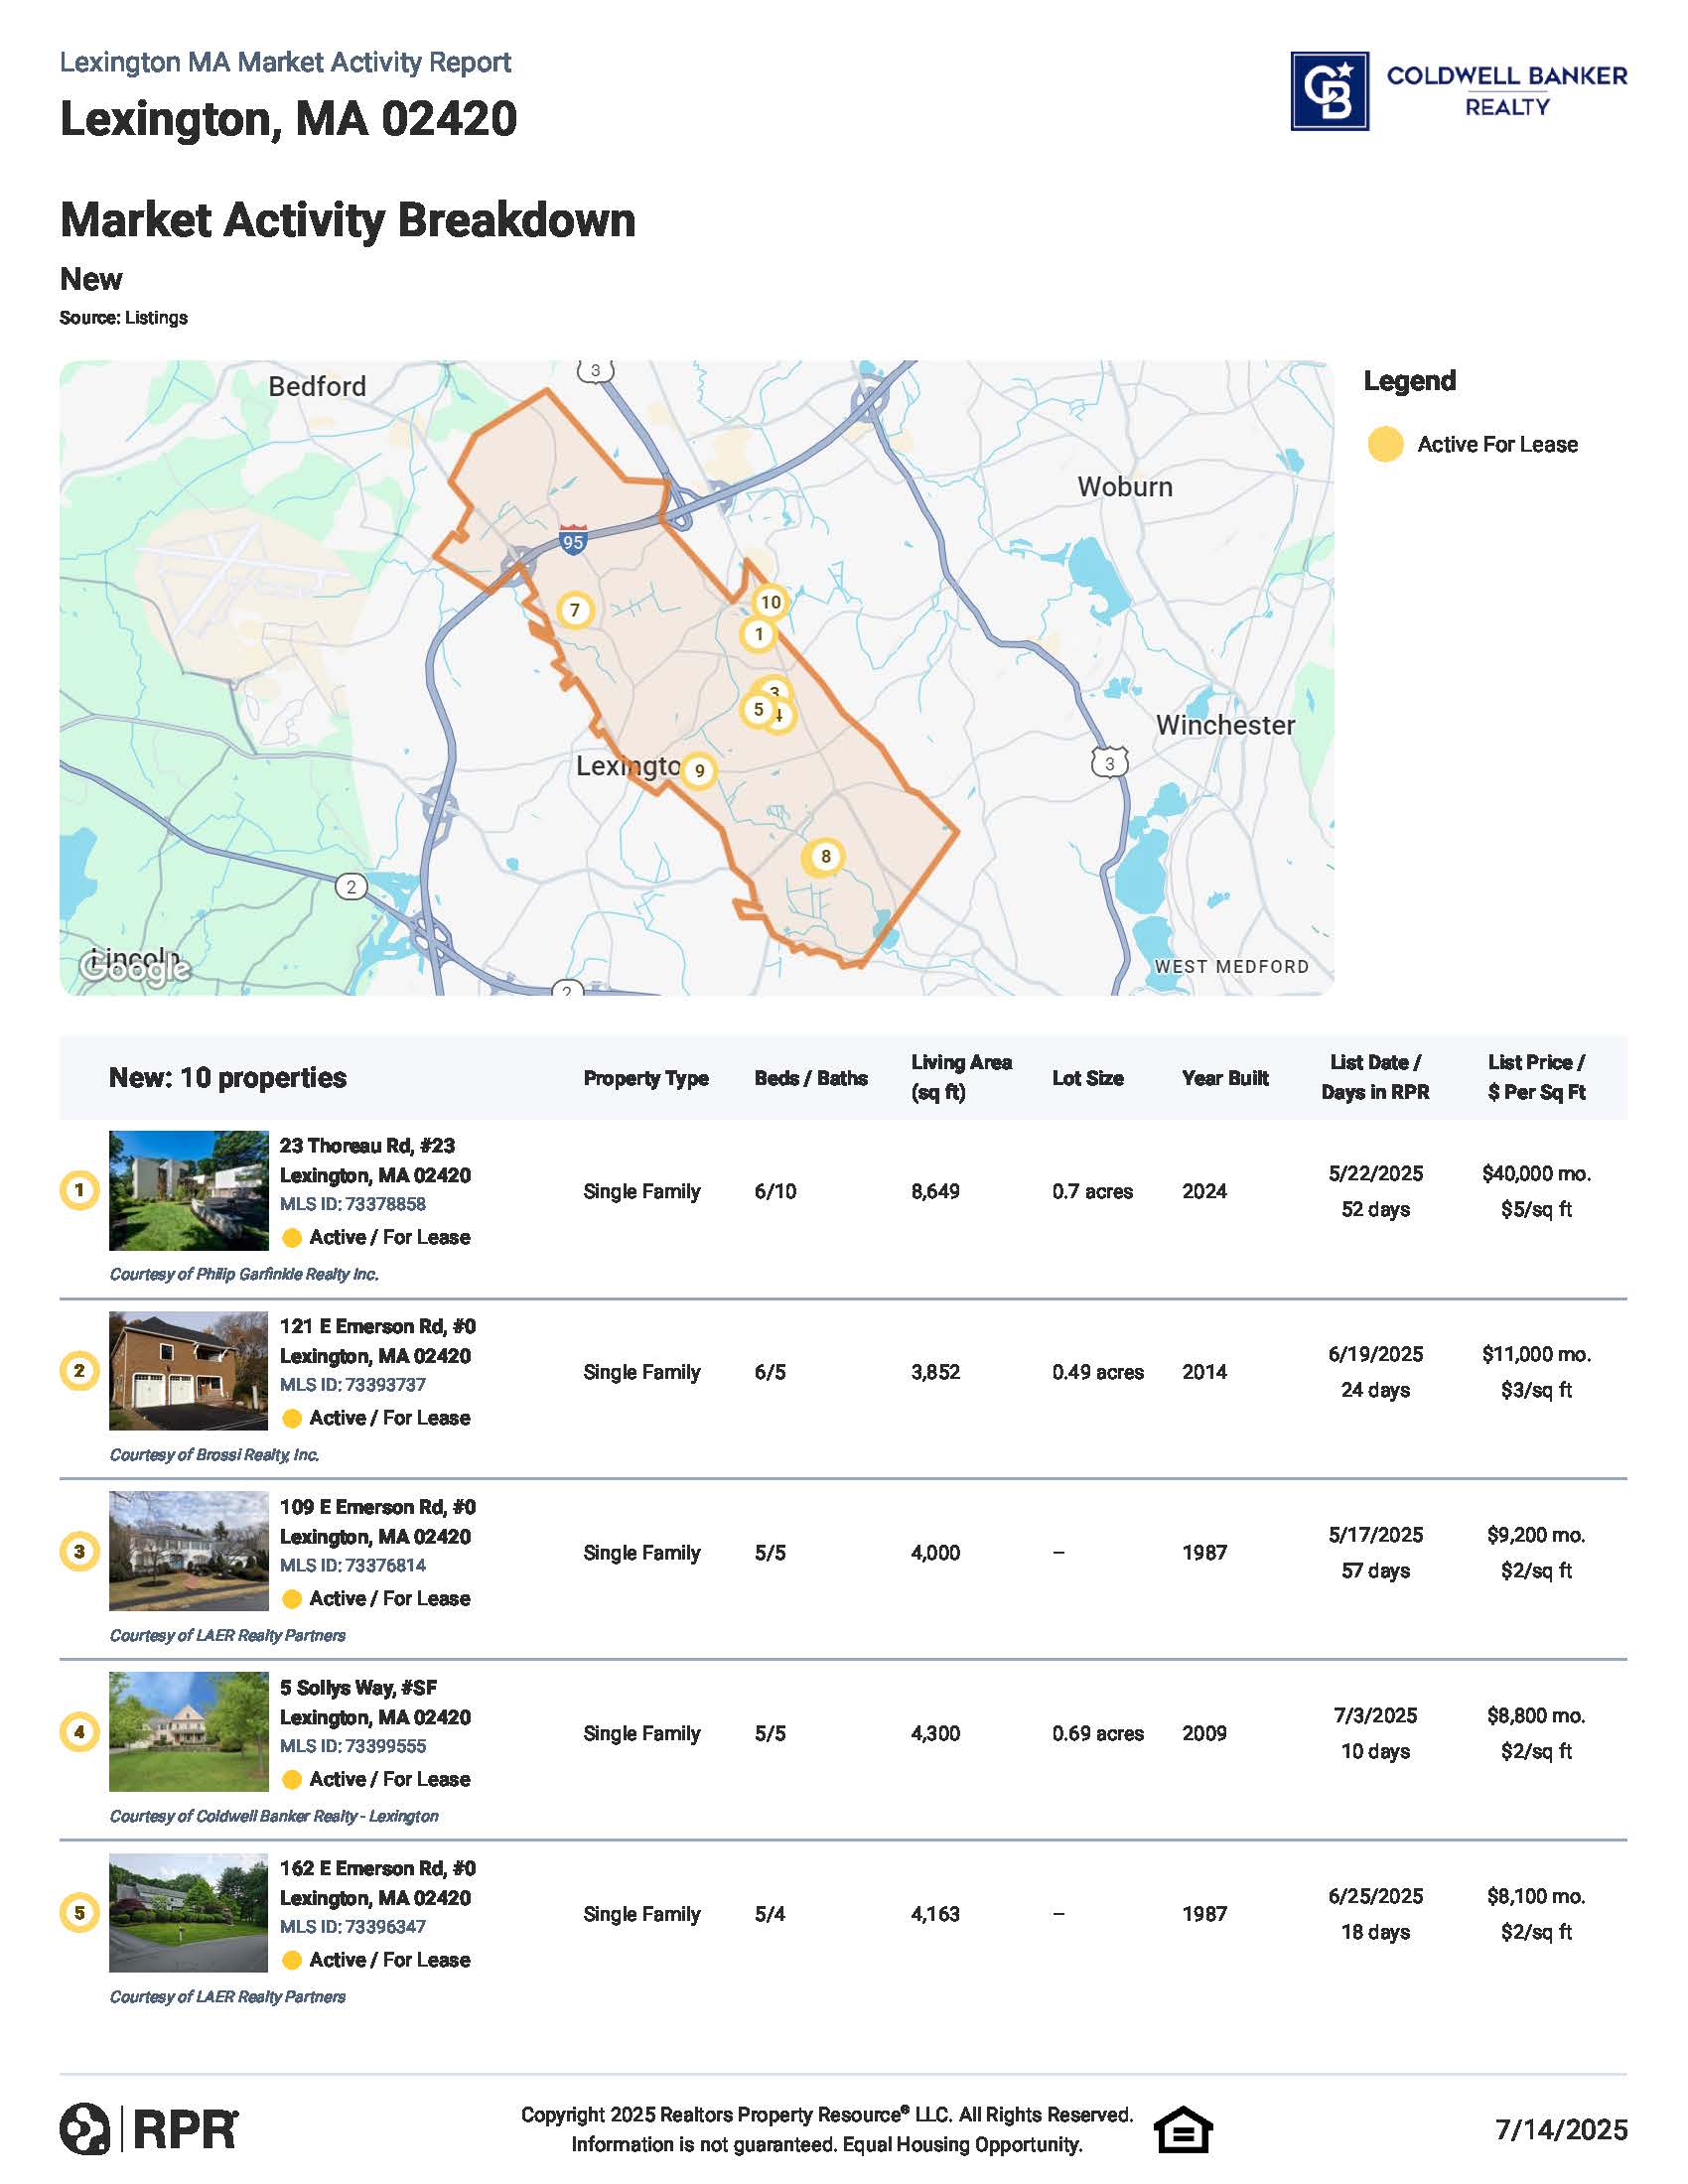Image resolution: width=1688 pixels, height=2184 pixels.
Task: Click number badge 3 beside 109 E Emerson Rd
Action: 79,1552
